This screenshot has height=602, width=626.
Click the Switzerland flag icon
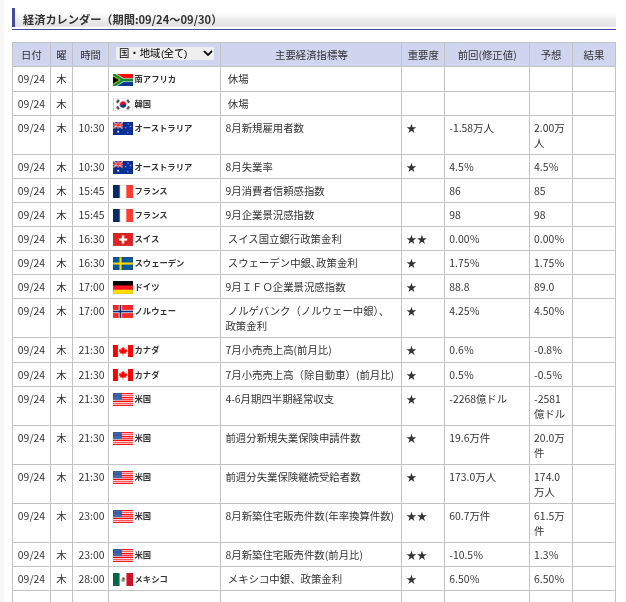[123, 240]
